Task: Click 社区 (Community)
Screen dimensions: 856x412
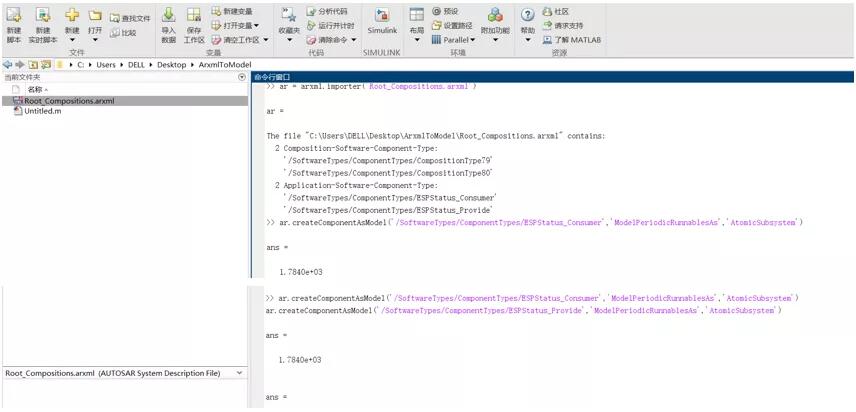Action: pos(556,11)
